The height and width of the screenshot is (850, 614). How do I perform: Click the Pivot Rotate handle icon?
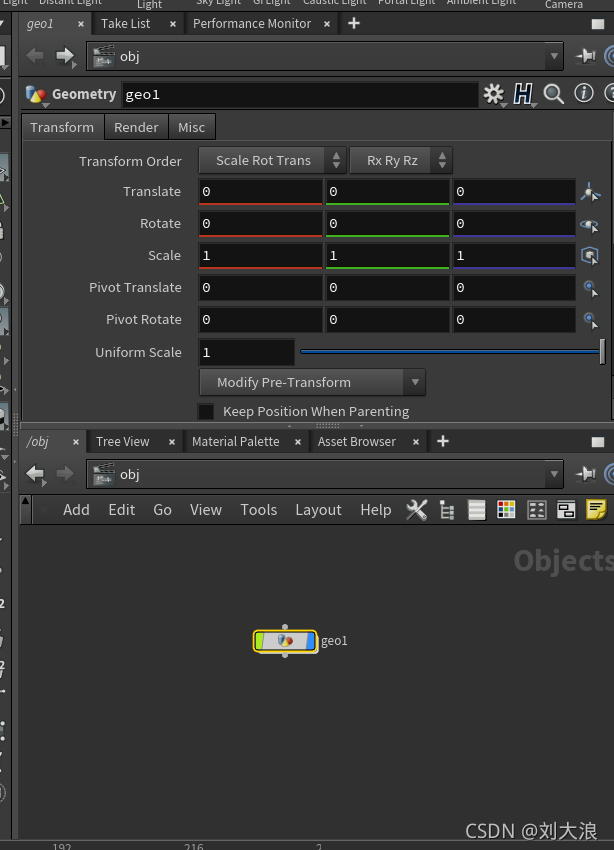(590, 320)
